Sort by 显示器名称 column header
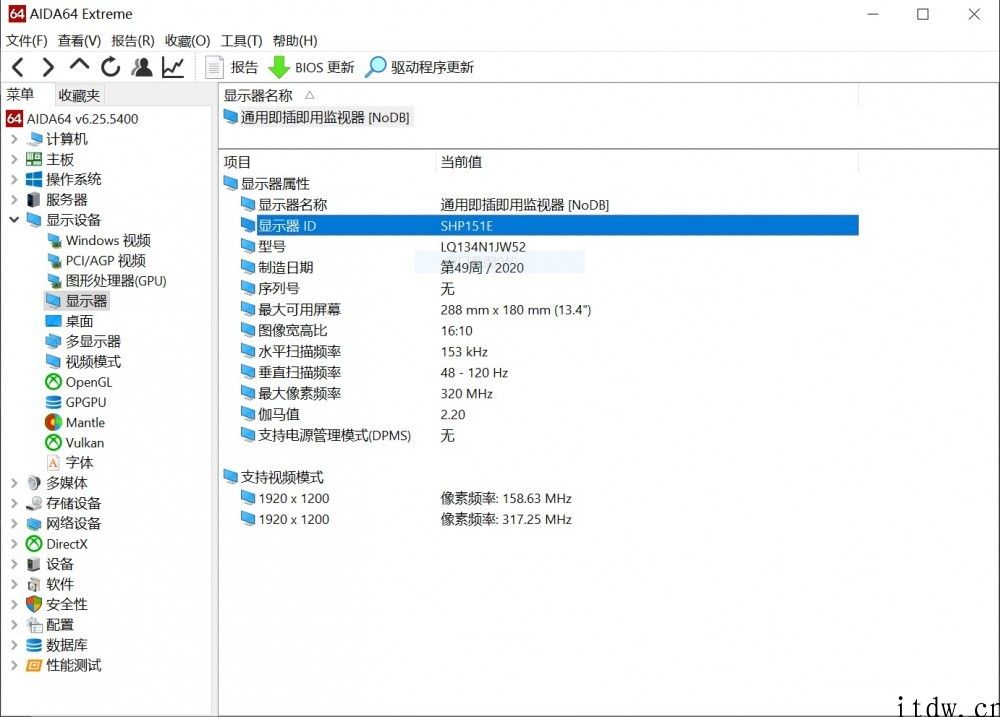 258,96
